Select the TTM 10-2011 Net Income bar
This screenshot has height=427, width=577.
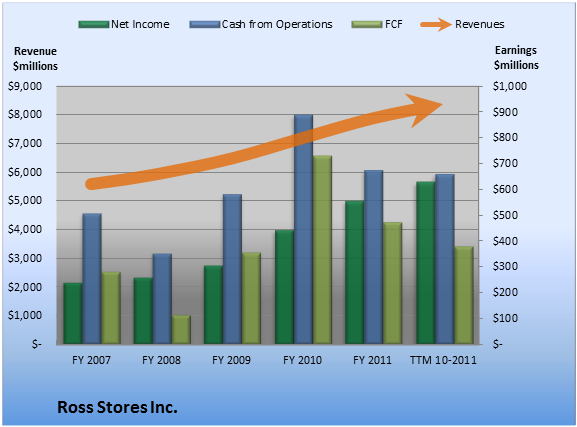[x=426, y=263]
